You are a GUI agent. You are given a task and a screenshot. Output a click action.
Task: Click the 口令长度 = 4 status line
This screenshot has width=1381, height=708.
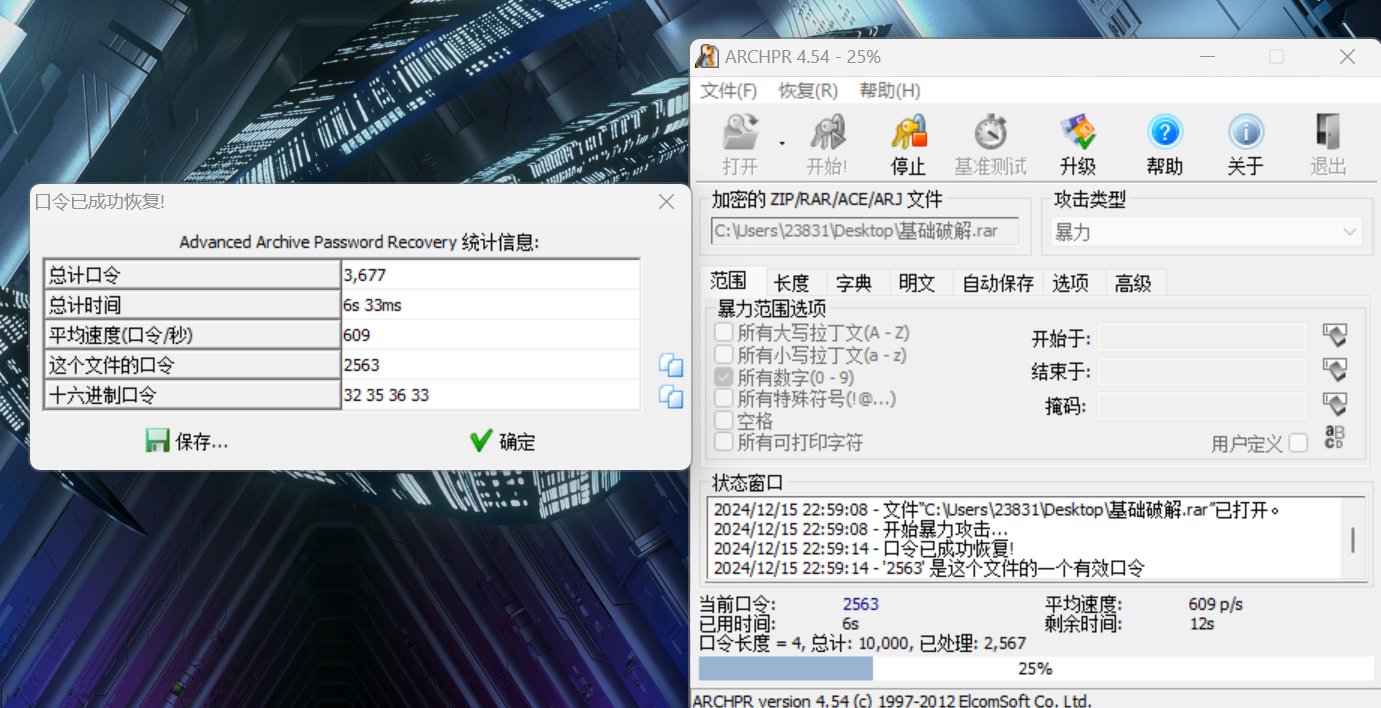click(862, 643)
